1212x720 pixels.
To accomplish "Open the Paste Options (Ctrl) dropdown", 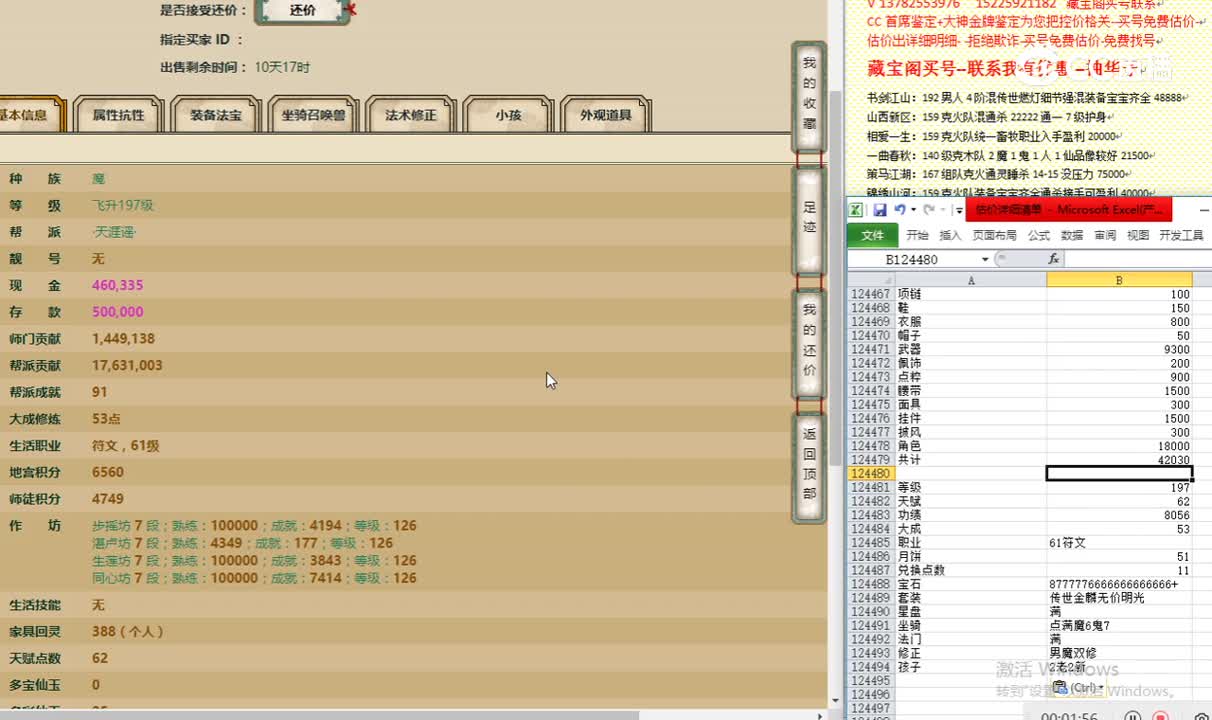I will pos(1077,687).
